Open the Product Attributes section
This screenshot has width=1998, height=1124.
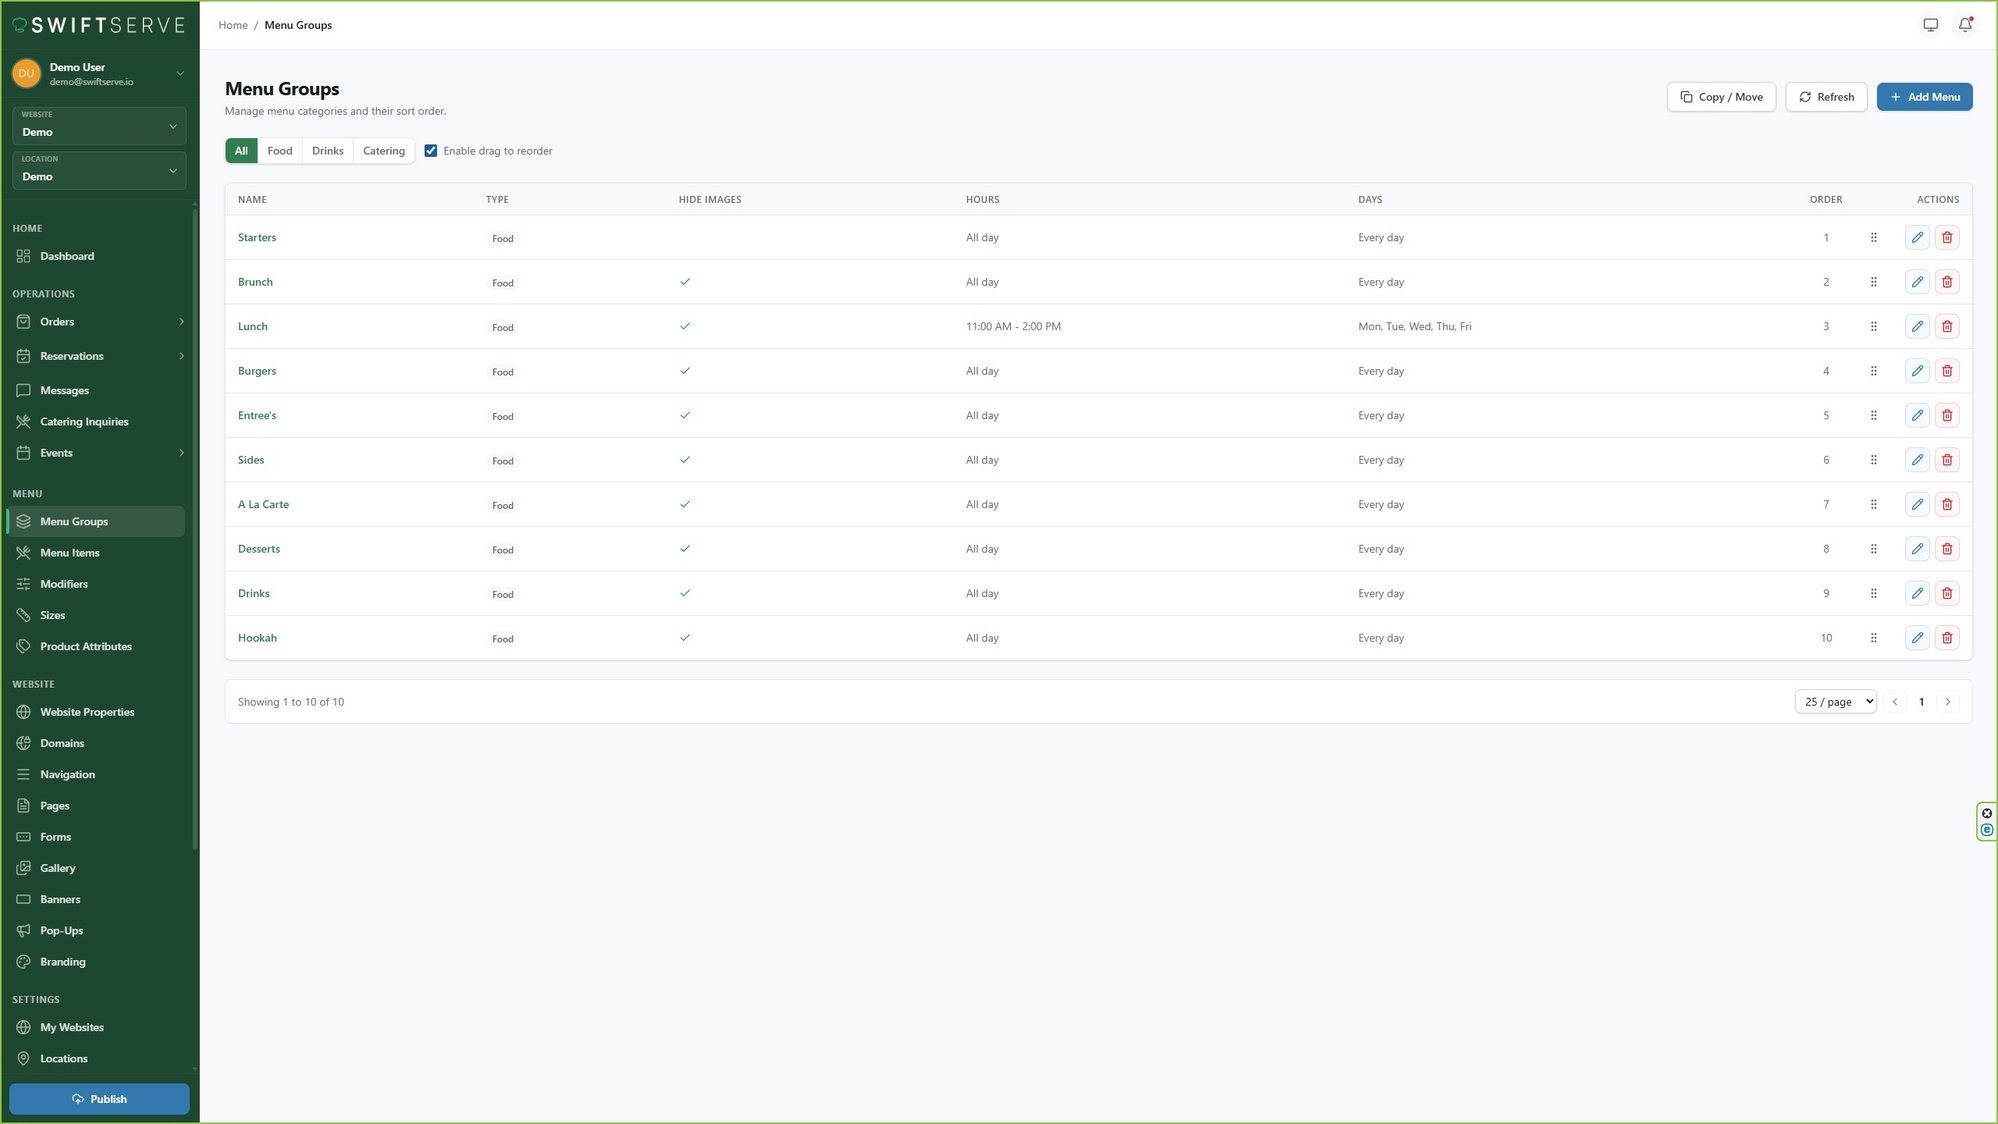pos(84,646)
